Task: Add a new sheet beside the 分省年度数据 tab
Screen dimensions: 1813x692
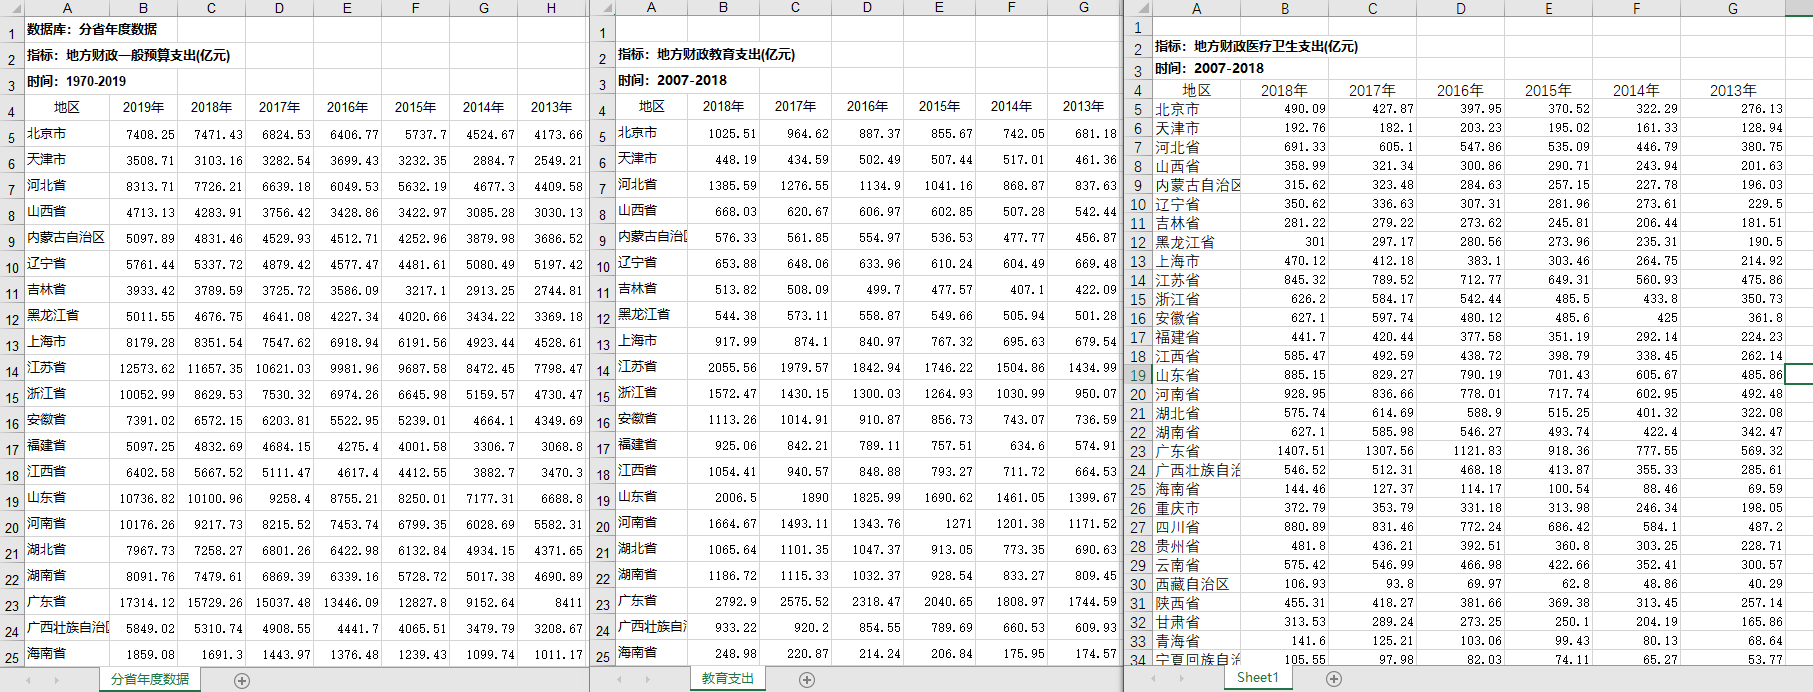Action: [x=242, y=680]
